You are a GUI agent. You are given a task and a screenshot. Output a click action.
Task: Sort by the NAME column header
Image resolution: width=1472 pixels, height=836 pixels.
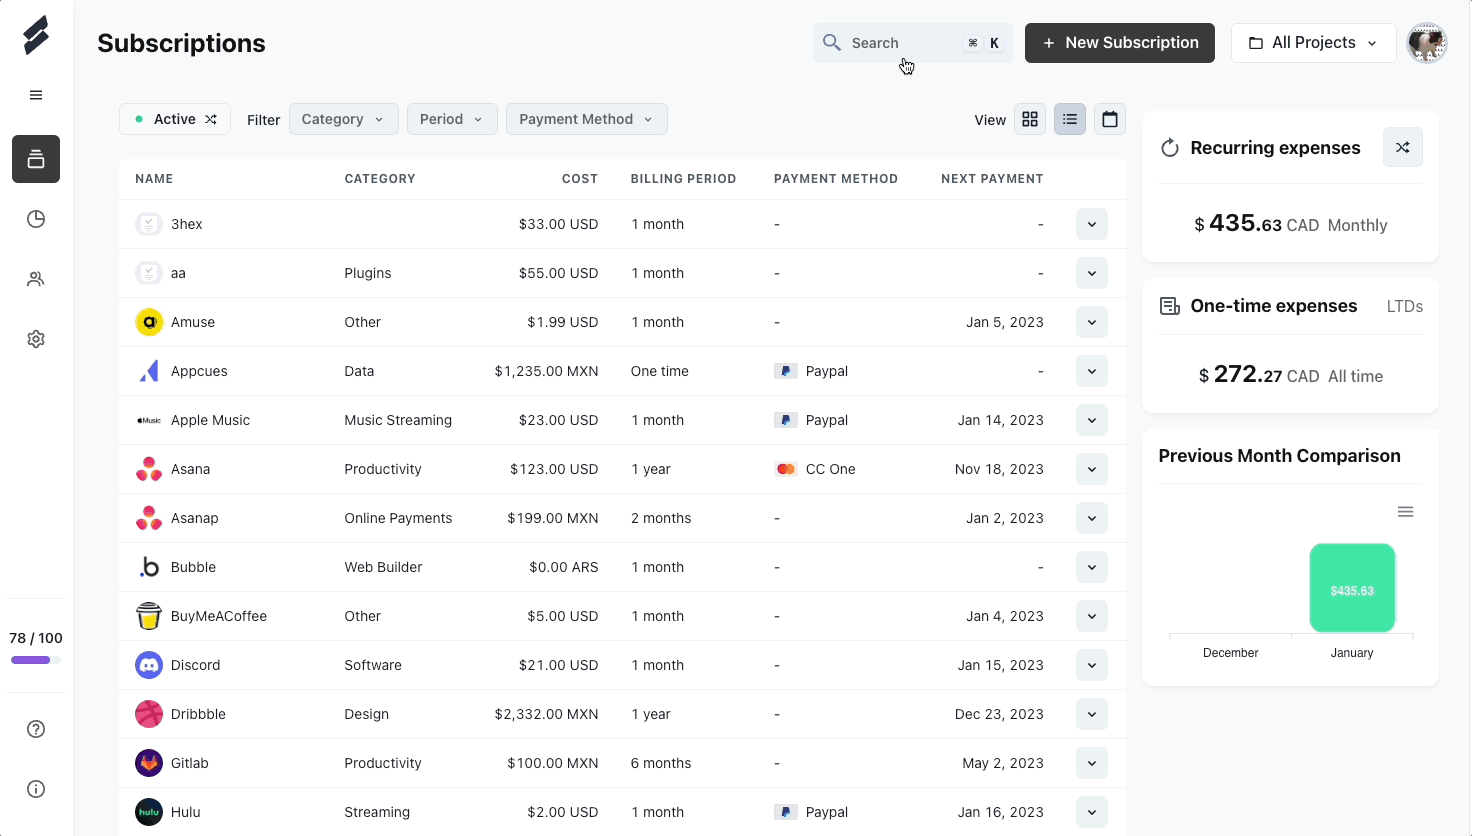pyautogui.click(x=154, y=179)
